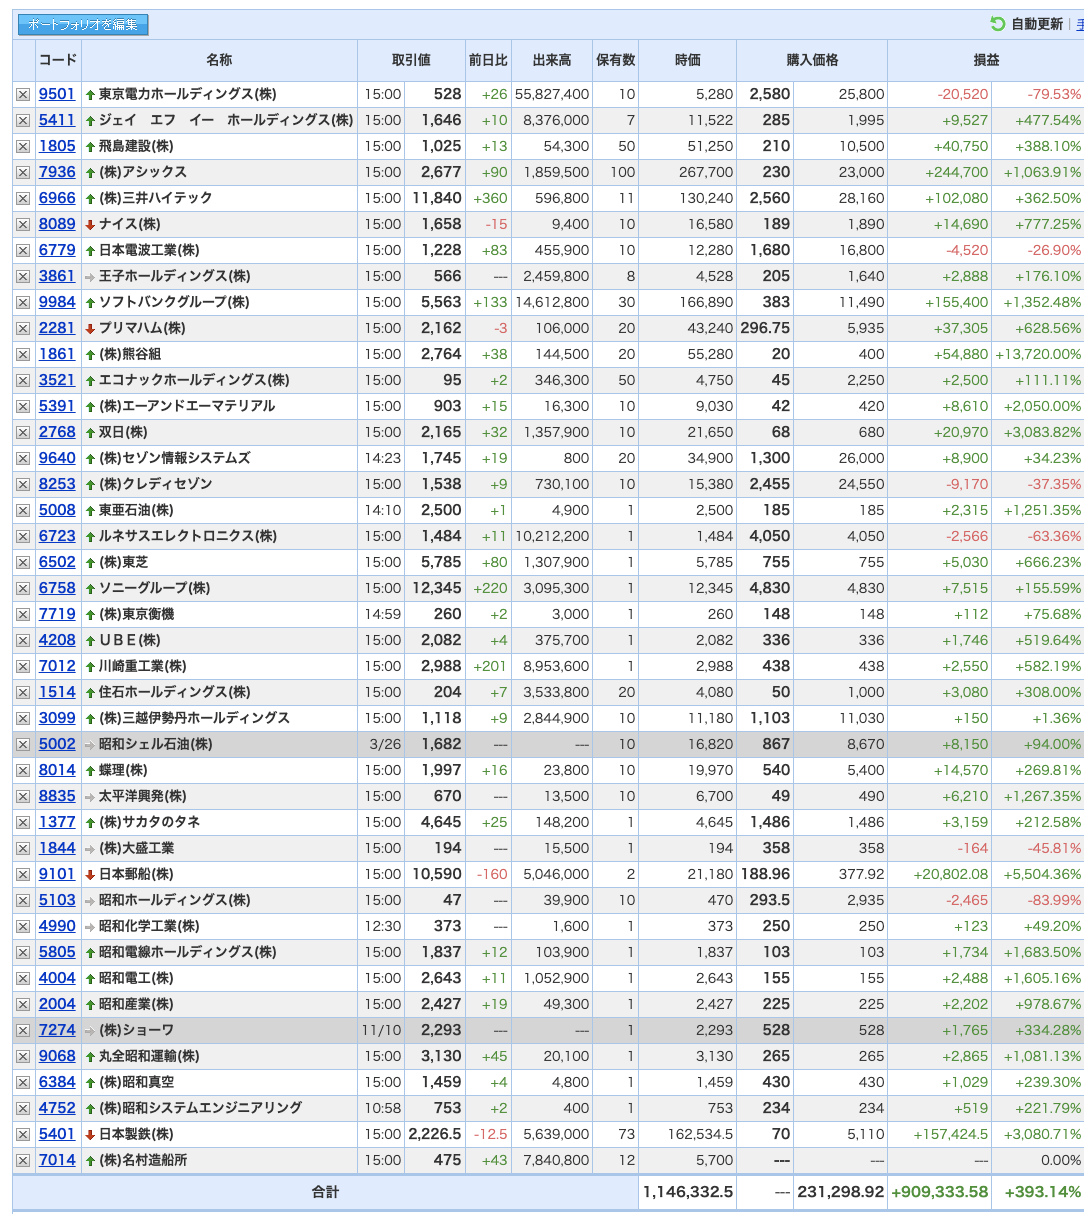Delete row 5401 日本製鉄 with X icon

point(23,1135)
